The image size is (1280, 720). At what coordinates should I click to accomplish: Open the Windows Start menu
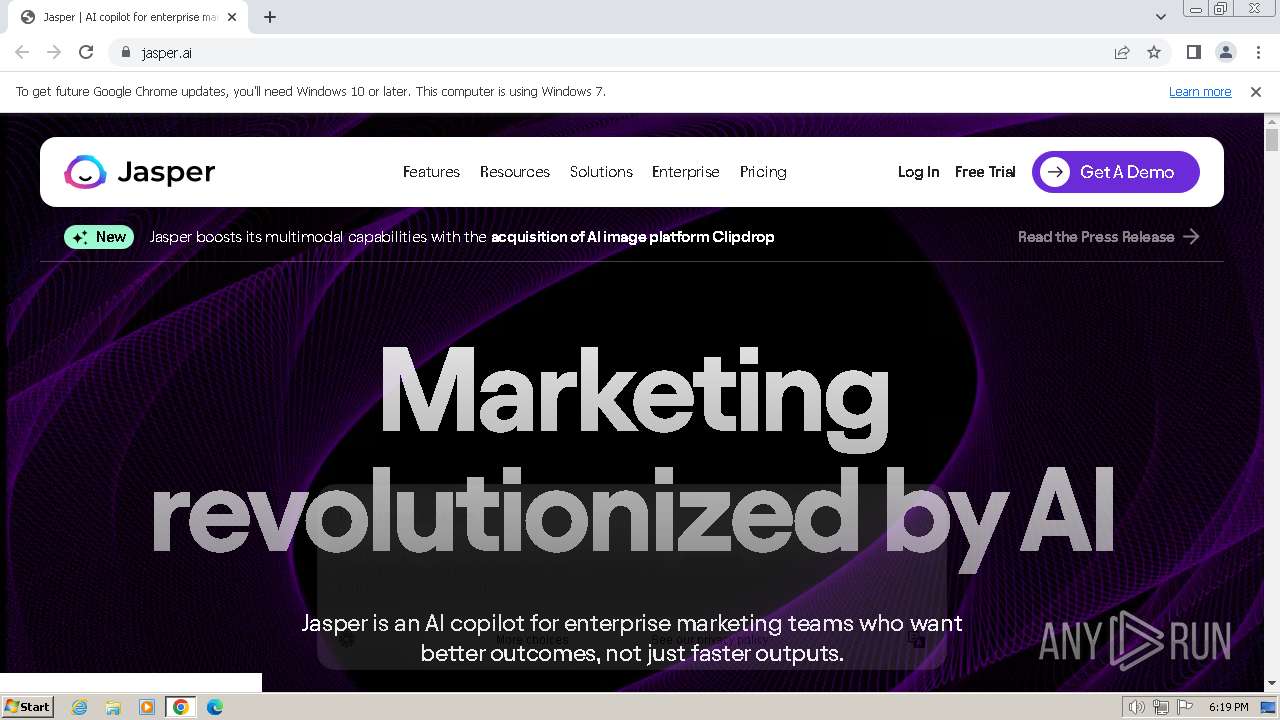(28, 707)
